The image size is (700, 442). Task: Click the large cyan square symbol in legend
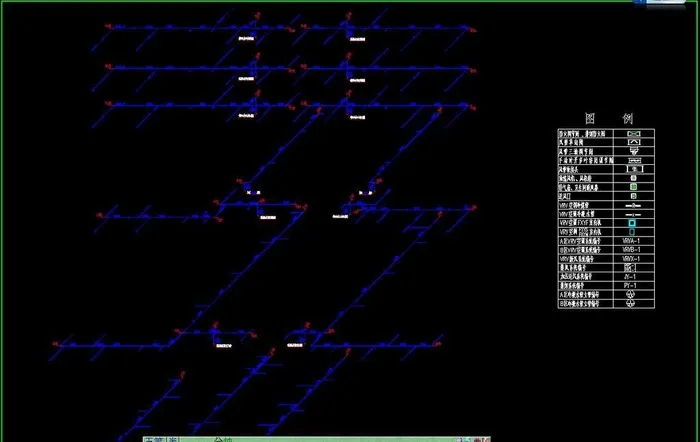click(x=632, y=222)
